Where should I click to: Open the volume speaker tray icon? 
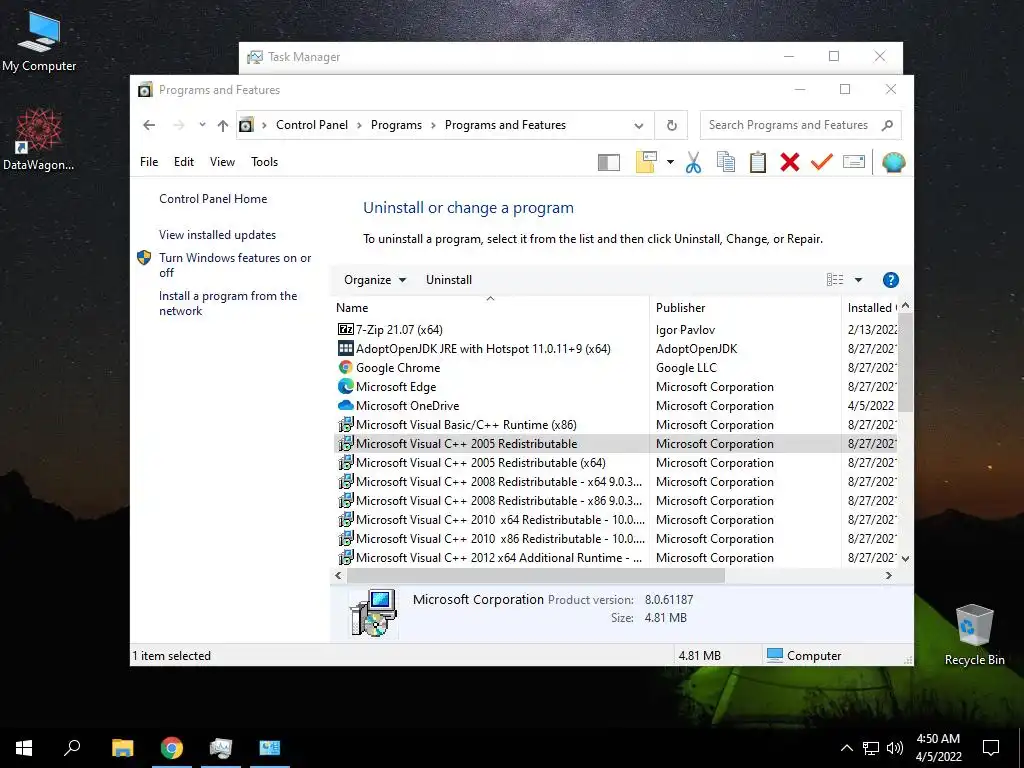point(895,748)
